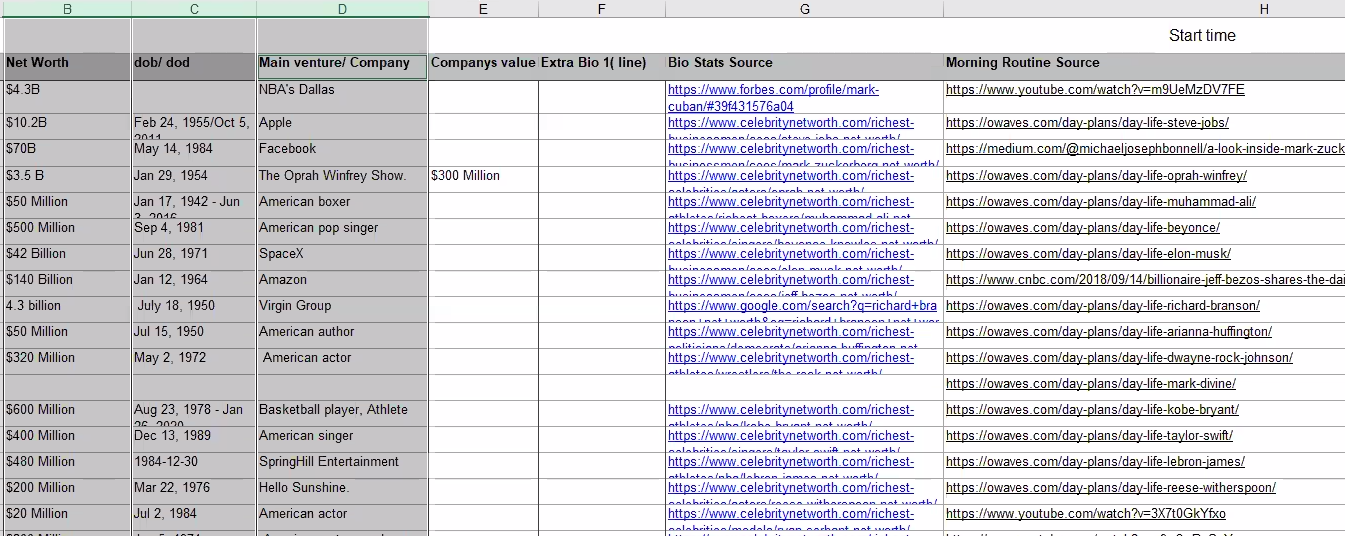
Task: Select the column E header
Action: tap(483, 9)
